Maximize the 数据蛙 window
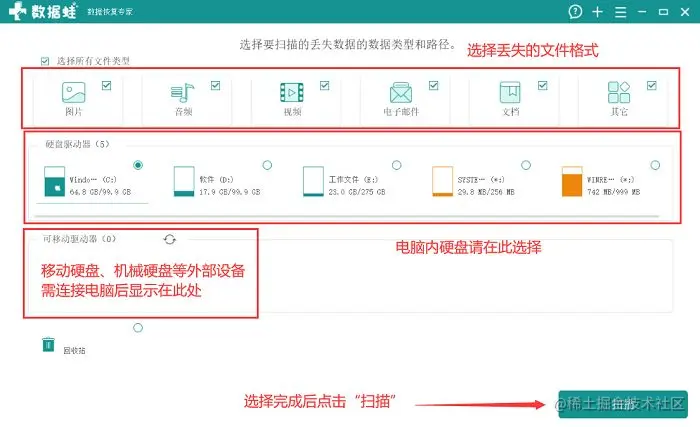Viewport: 700px width, 427px height. click(x=663, y=12)
